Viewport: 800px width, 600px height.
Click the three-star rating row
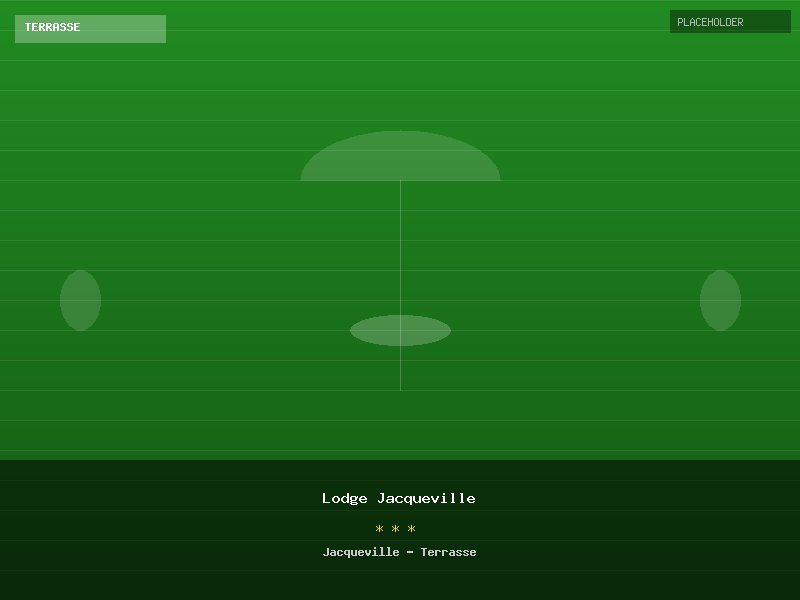click(396, 529)
